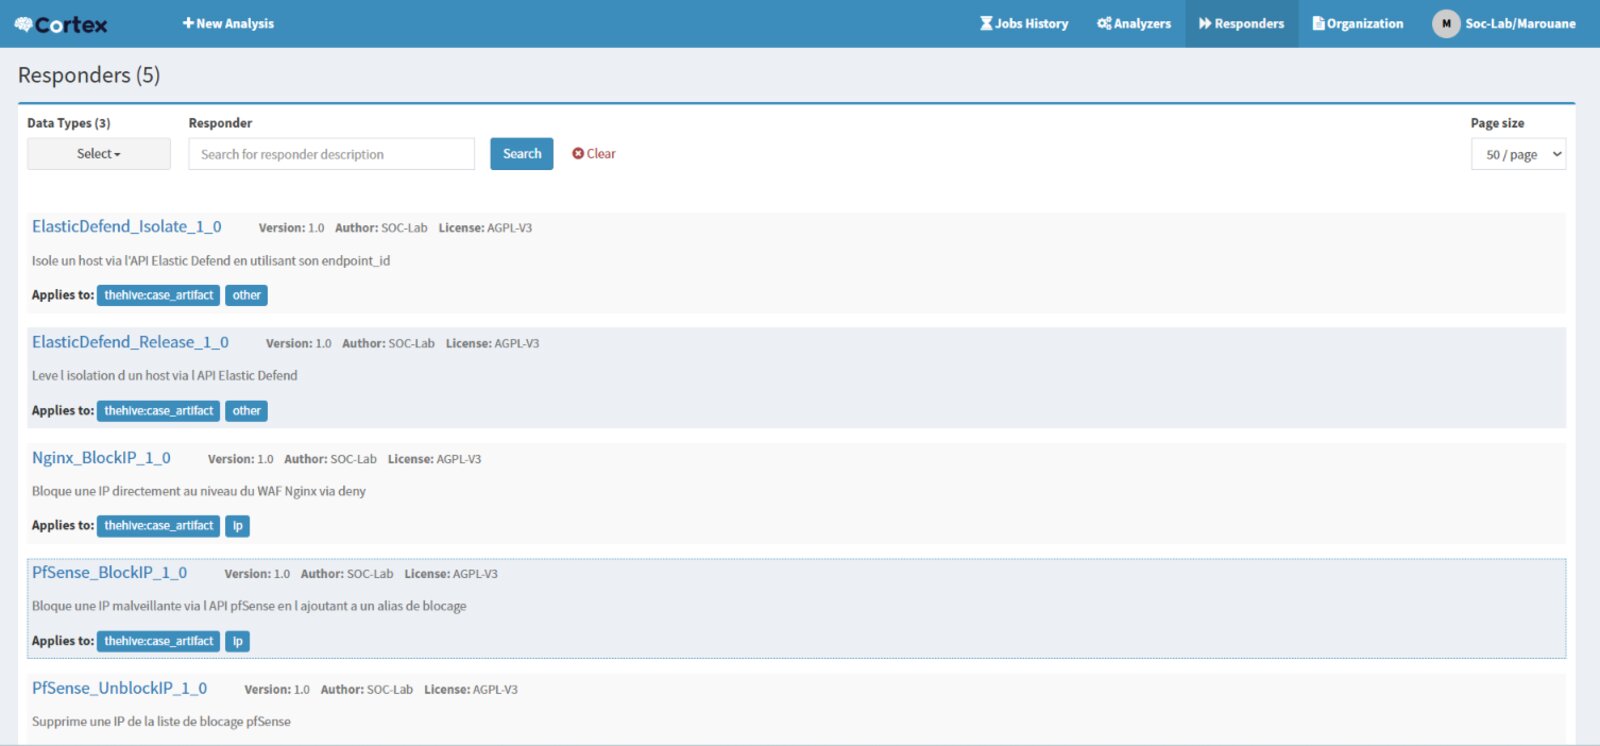1600x746 pixels.
Task: Change page size 50 / page dropdown
Action: click(1518, 154)
